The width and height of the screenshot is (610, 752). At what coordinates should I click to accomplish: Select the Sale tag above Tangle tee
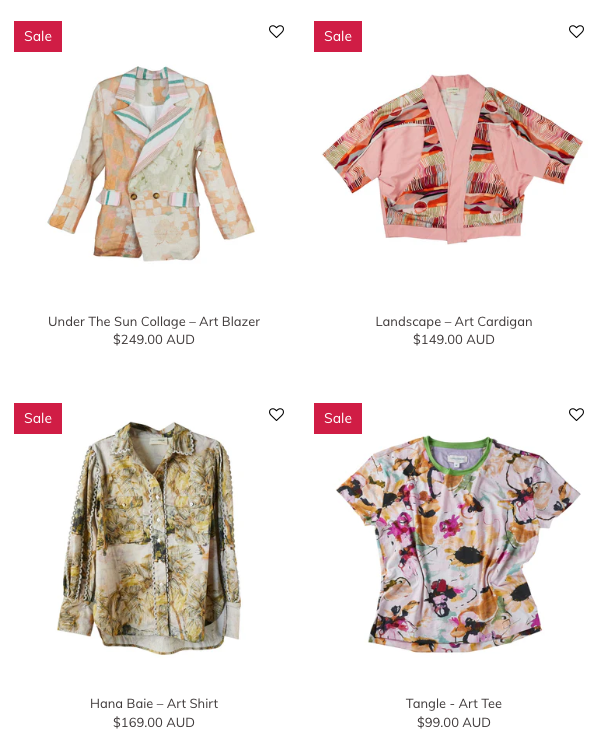(x=338, y=418)
